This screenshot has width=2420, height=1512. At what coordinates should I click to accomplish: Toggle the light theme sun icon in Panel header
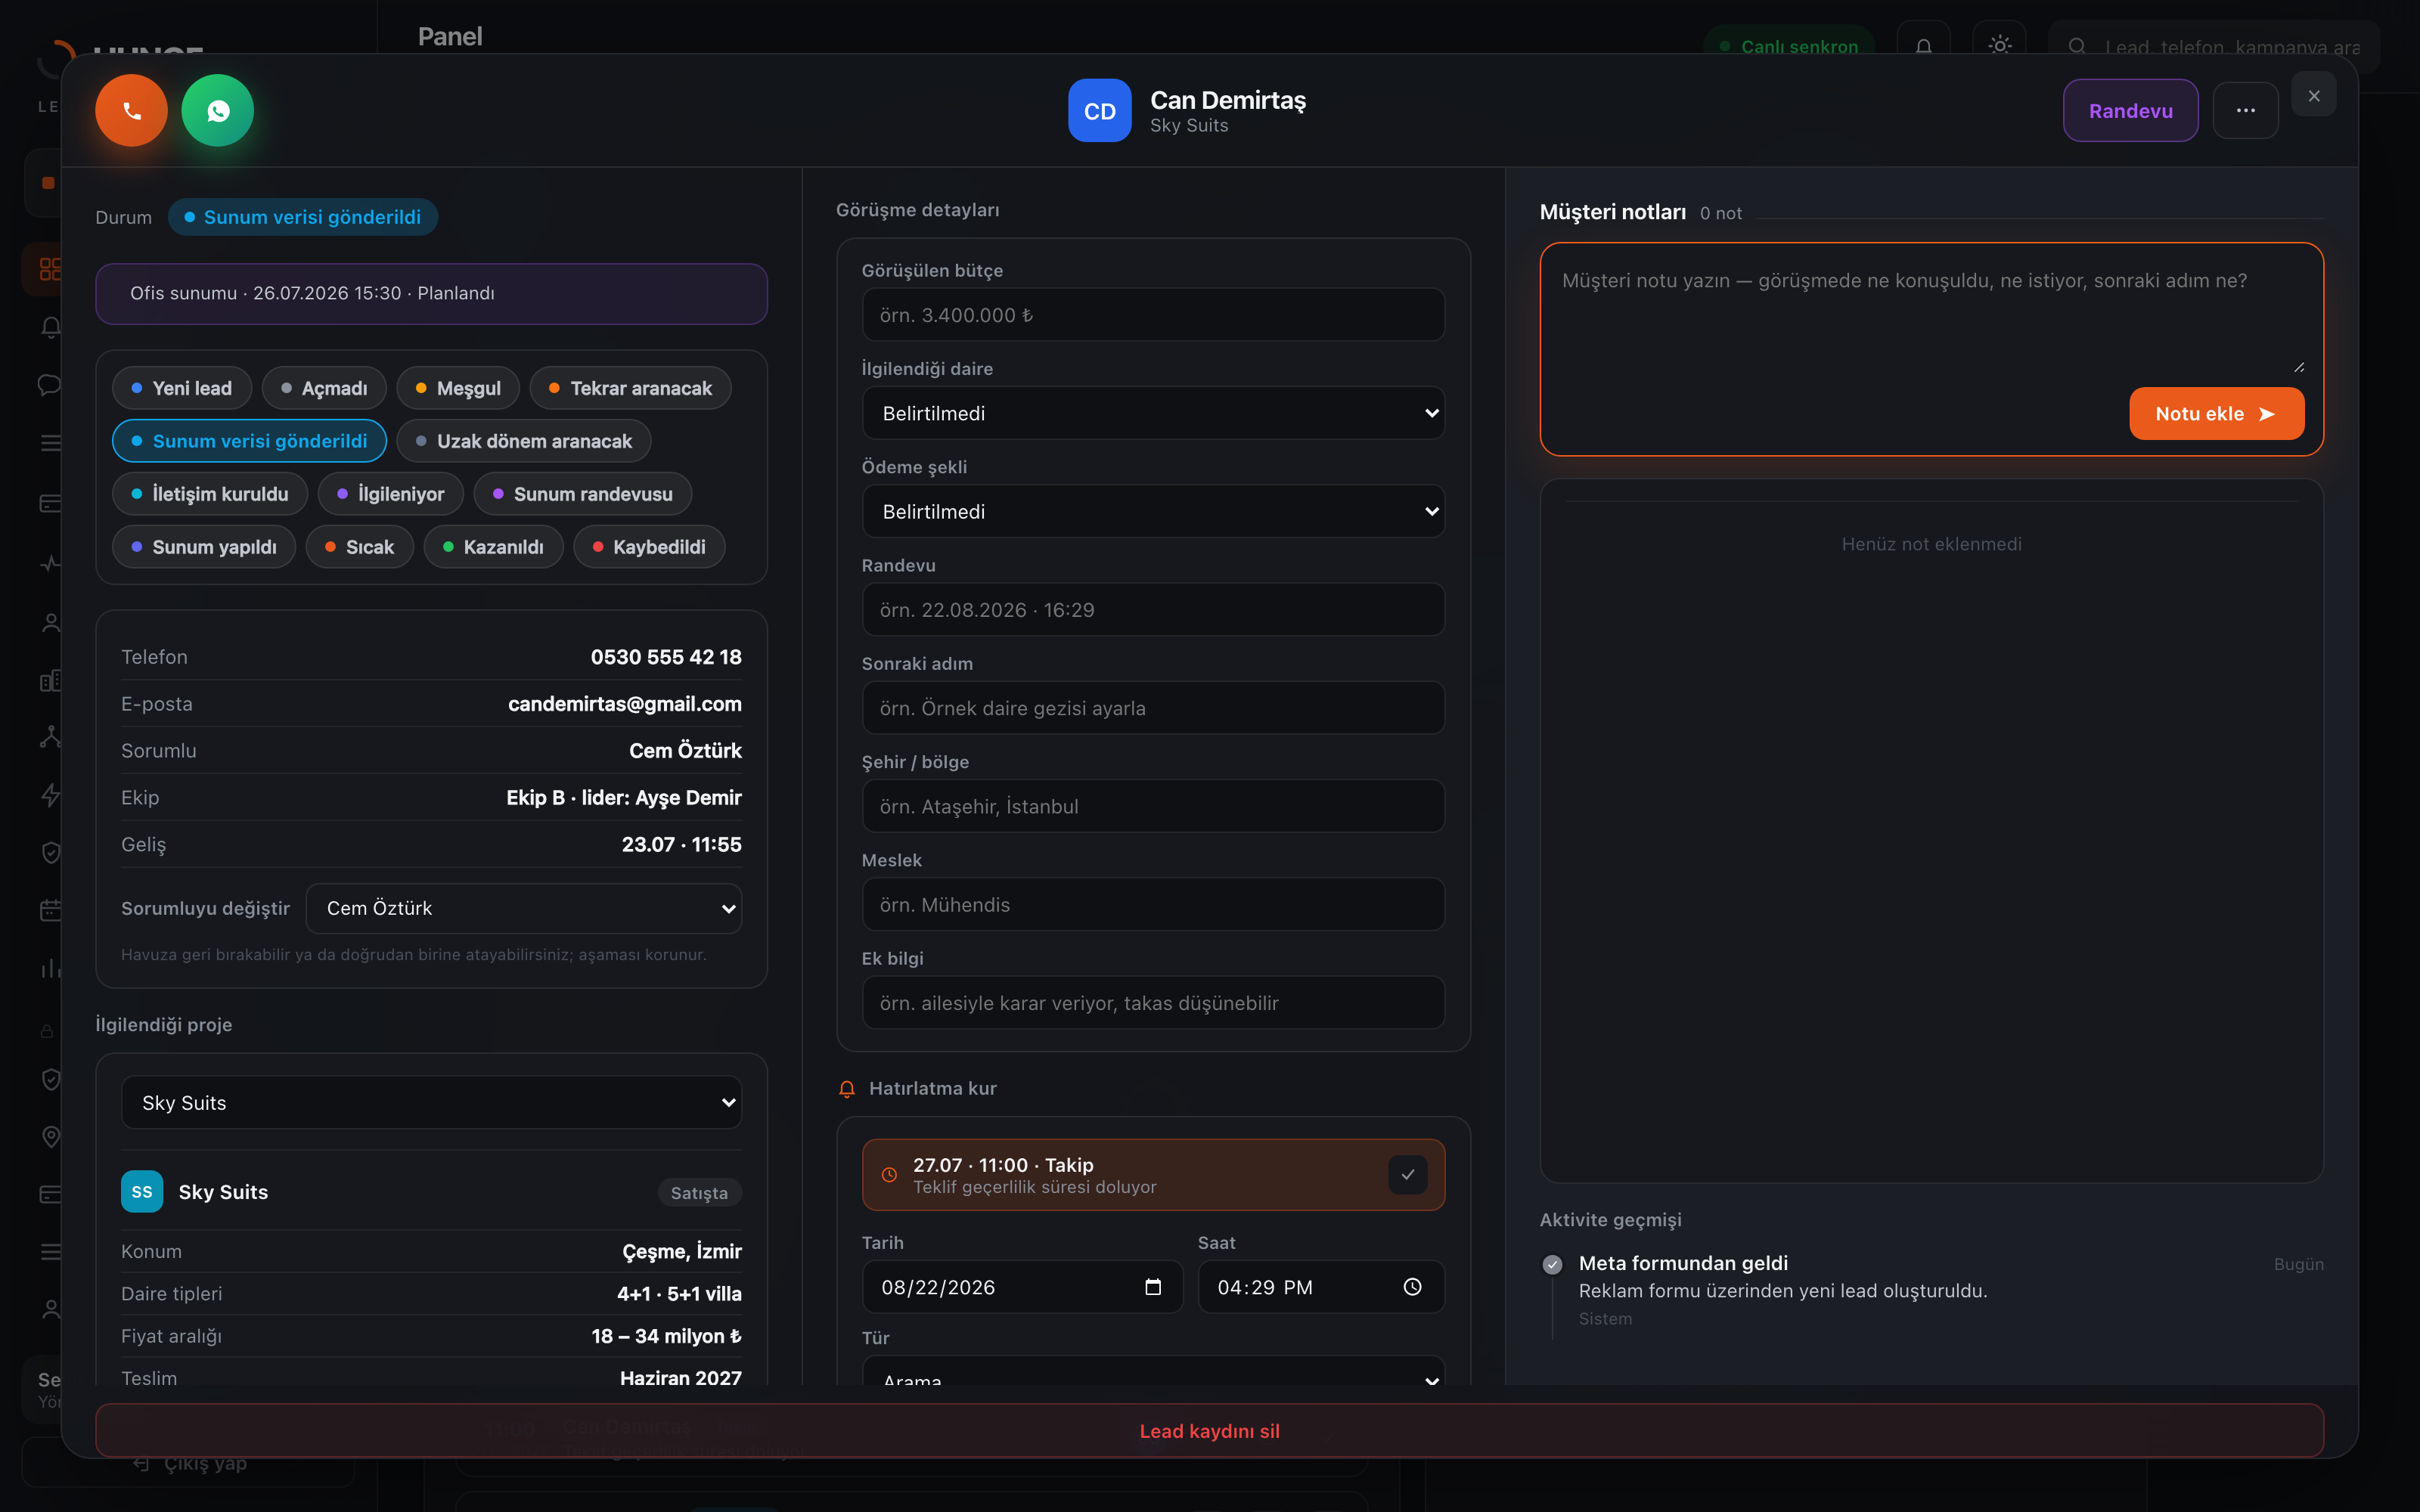click(1999, 46)
